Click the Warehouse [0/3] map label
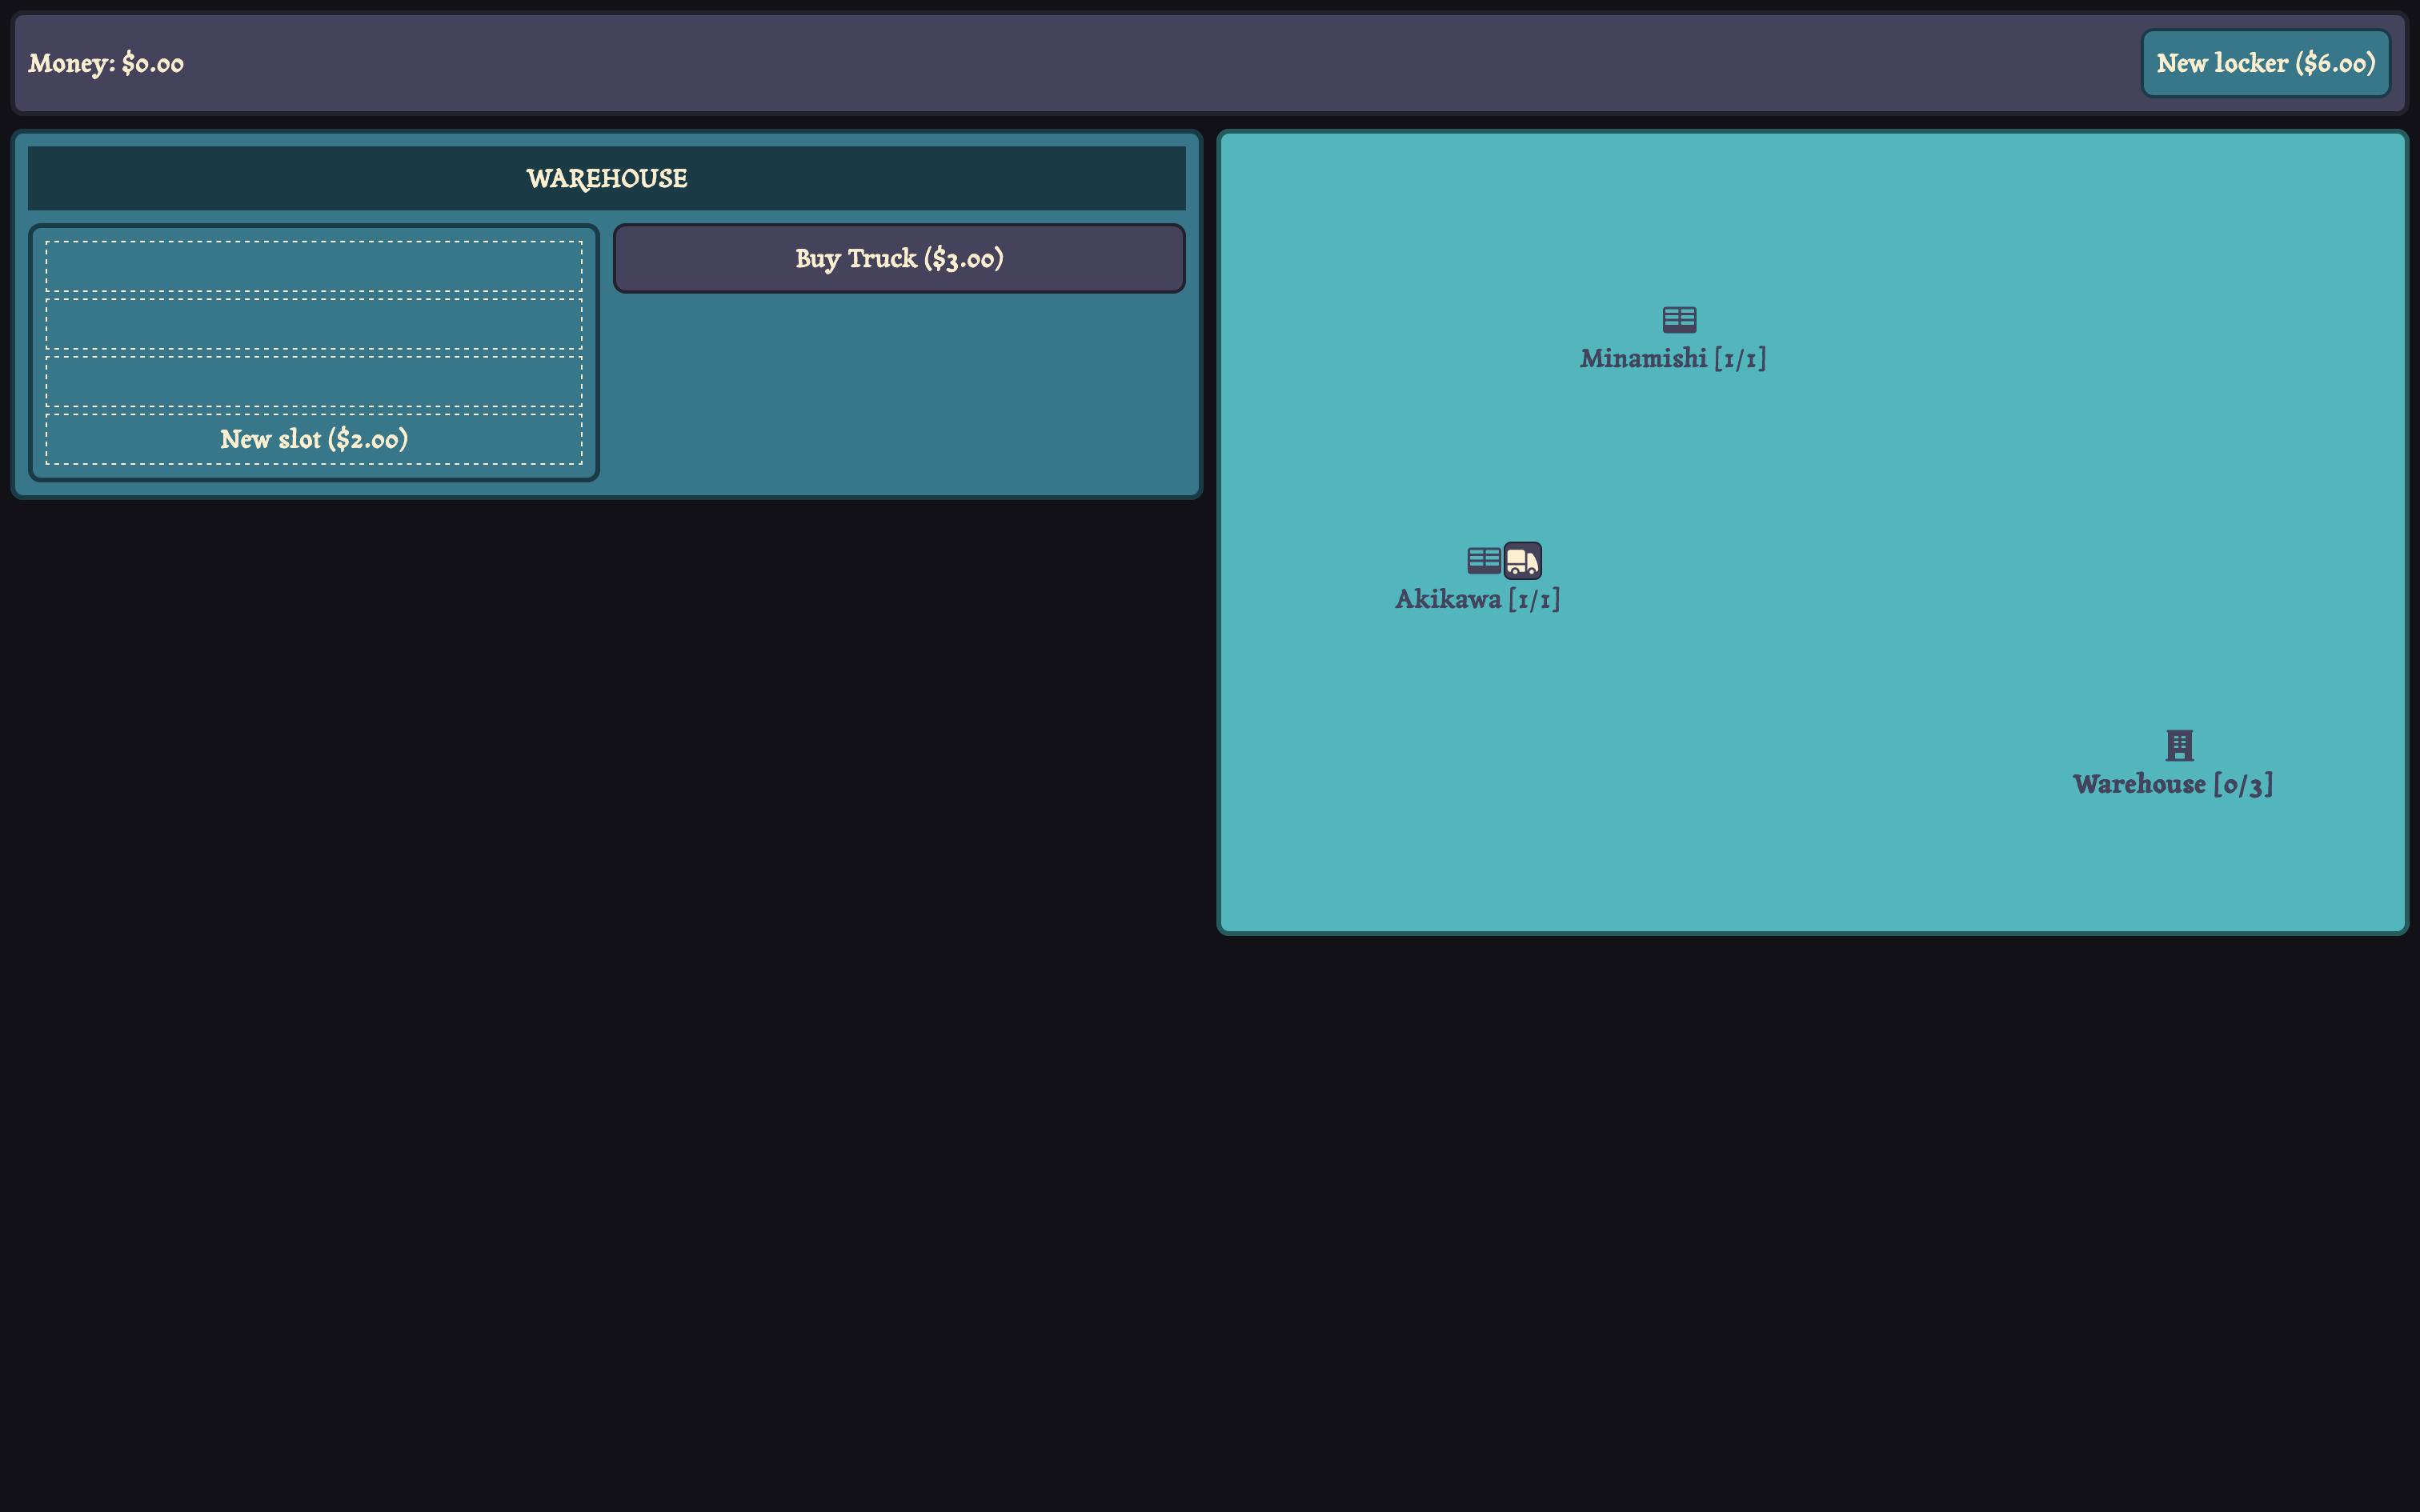 (2172, 785)
